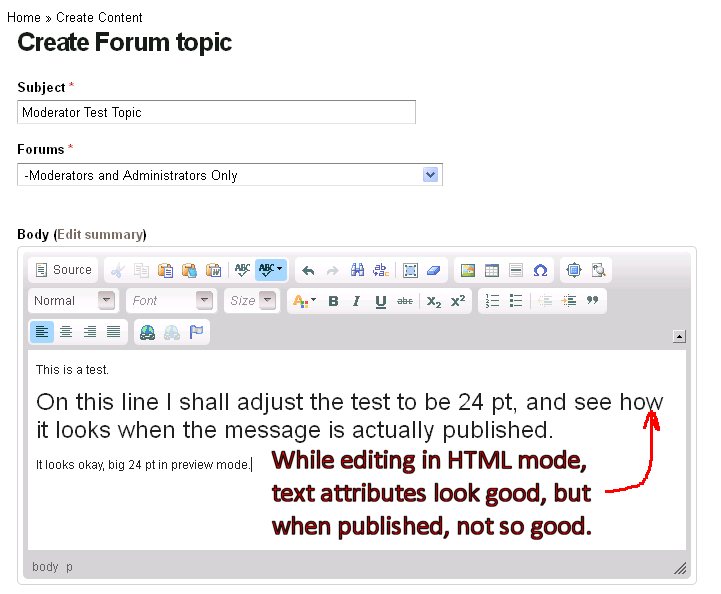The height and width of the screenshot is (594, 721).
Task: Open the paragraph format Normal dropdown
Action: 74,301
